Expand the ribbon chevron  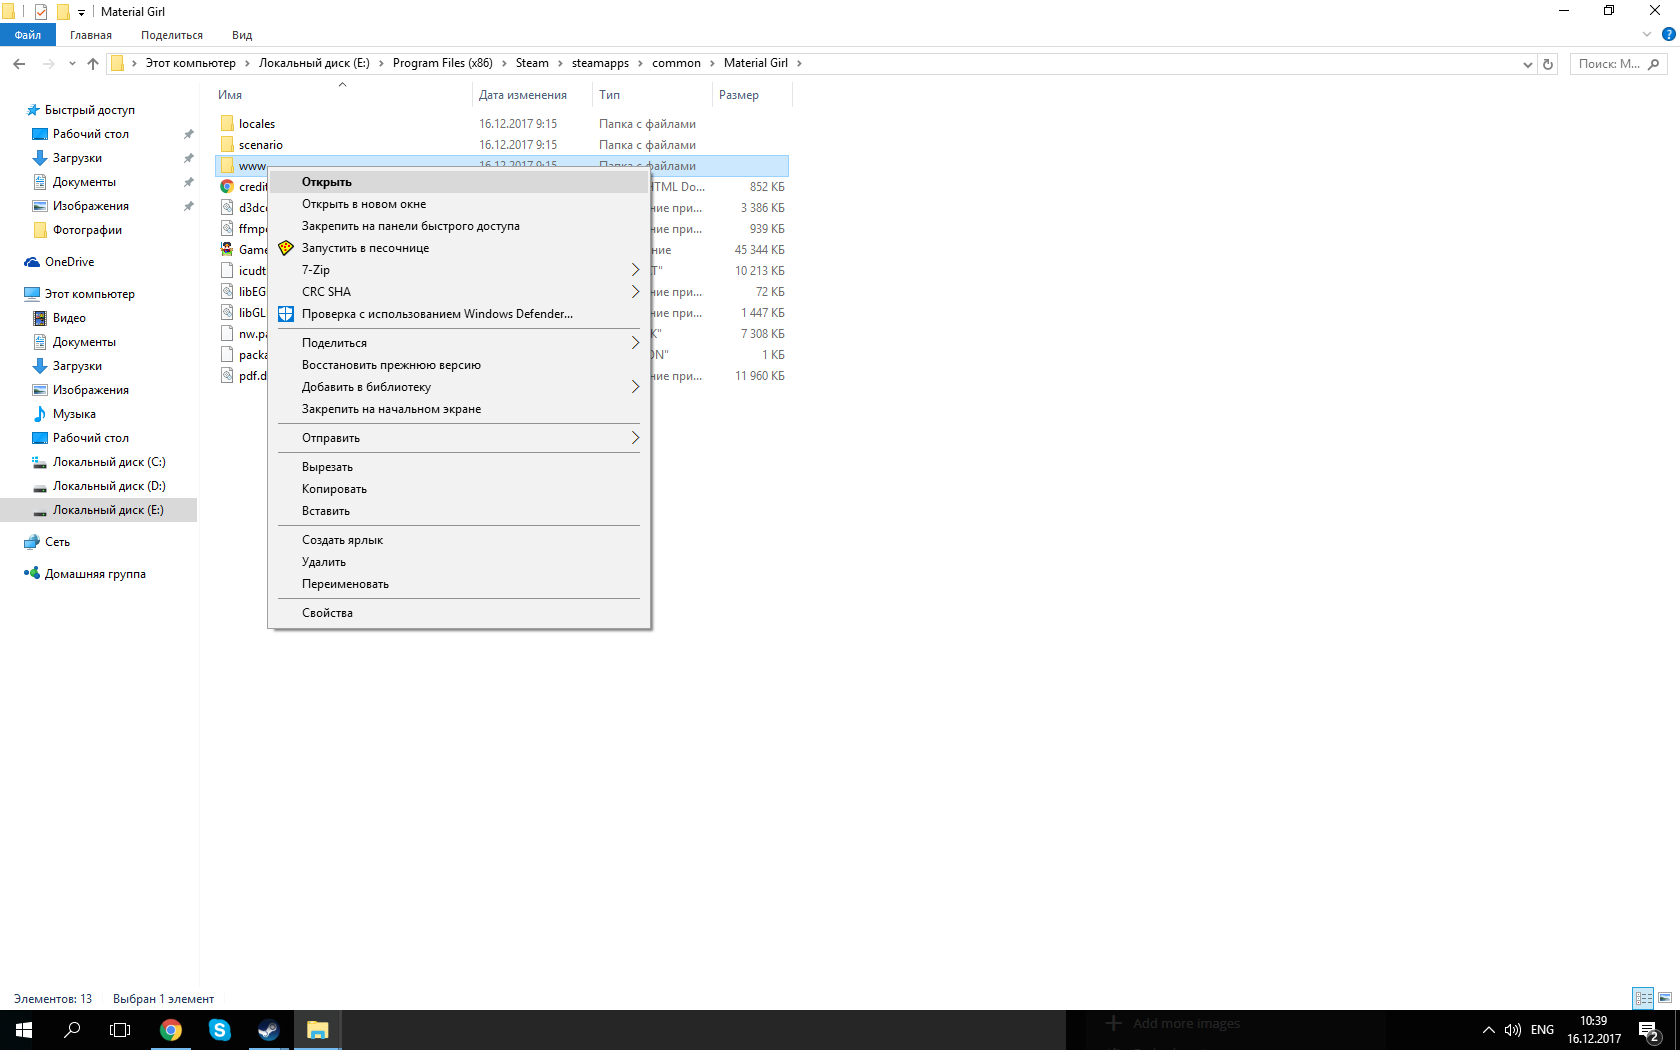click(x=1647, y=34)
